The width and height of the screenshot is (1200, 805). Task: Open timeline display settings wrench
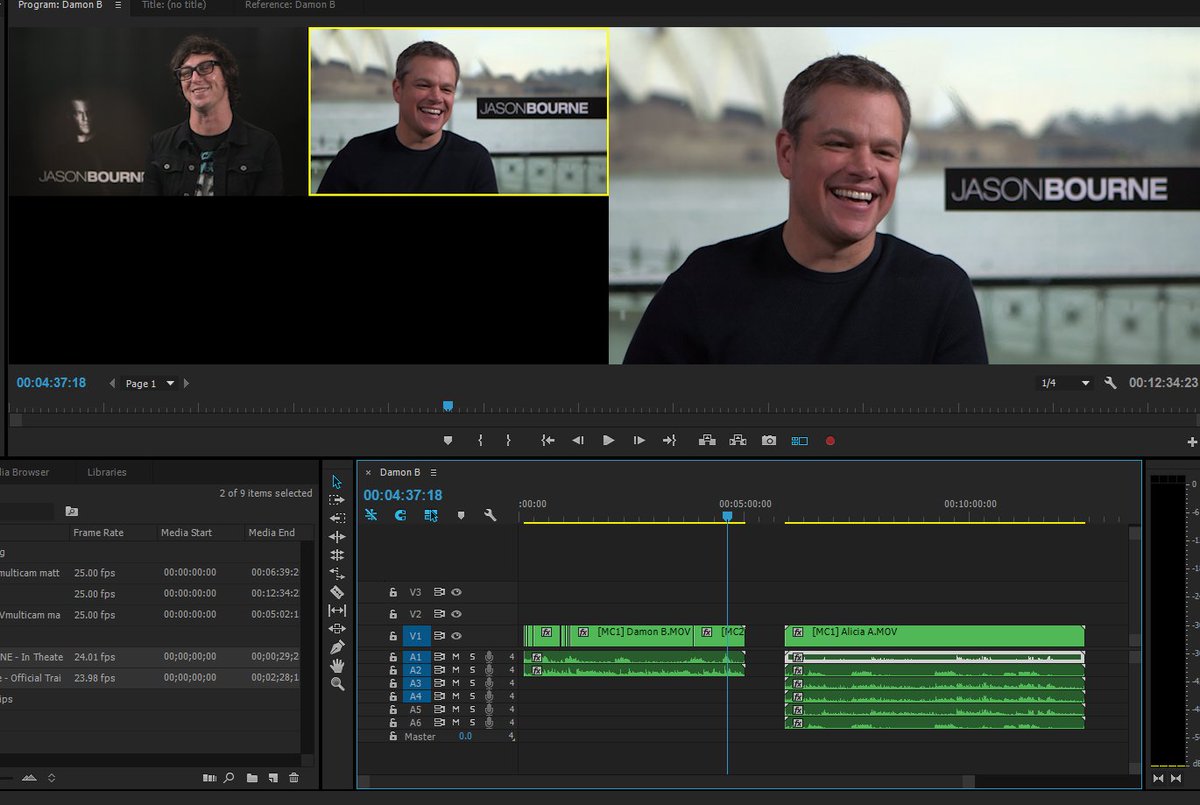[x=490, y=516]
